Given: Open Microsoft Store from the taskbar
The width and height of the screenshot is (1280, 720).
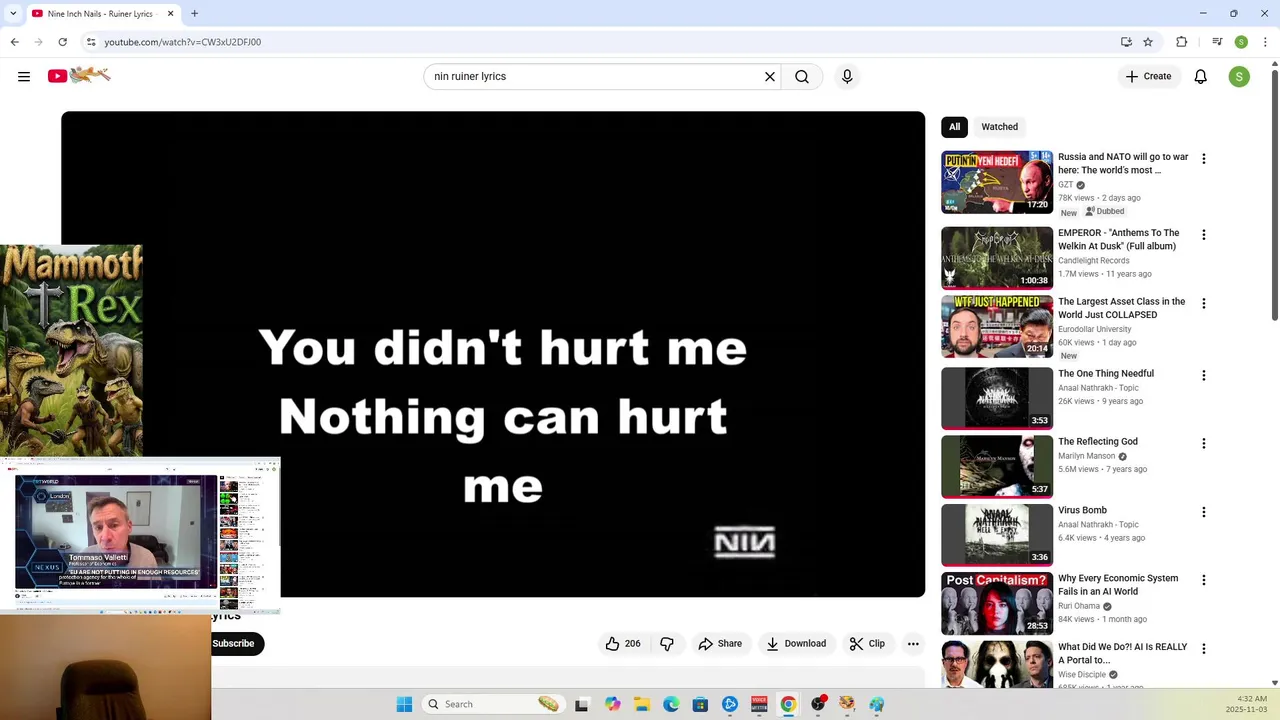Looking at the screenshot, I should 700,704.
